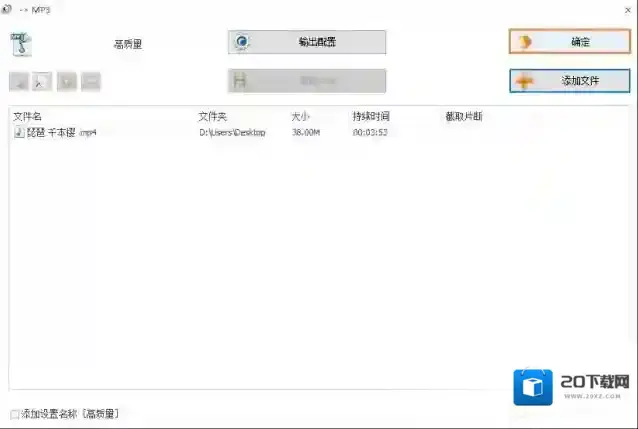Click the 添加文件 add file button
This screenshot has height=429, width=638.
click(x=569, y=81)
